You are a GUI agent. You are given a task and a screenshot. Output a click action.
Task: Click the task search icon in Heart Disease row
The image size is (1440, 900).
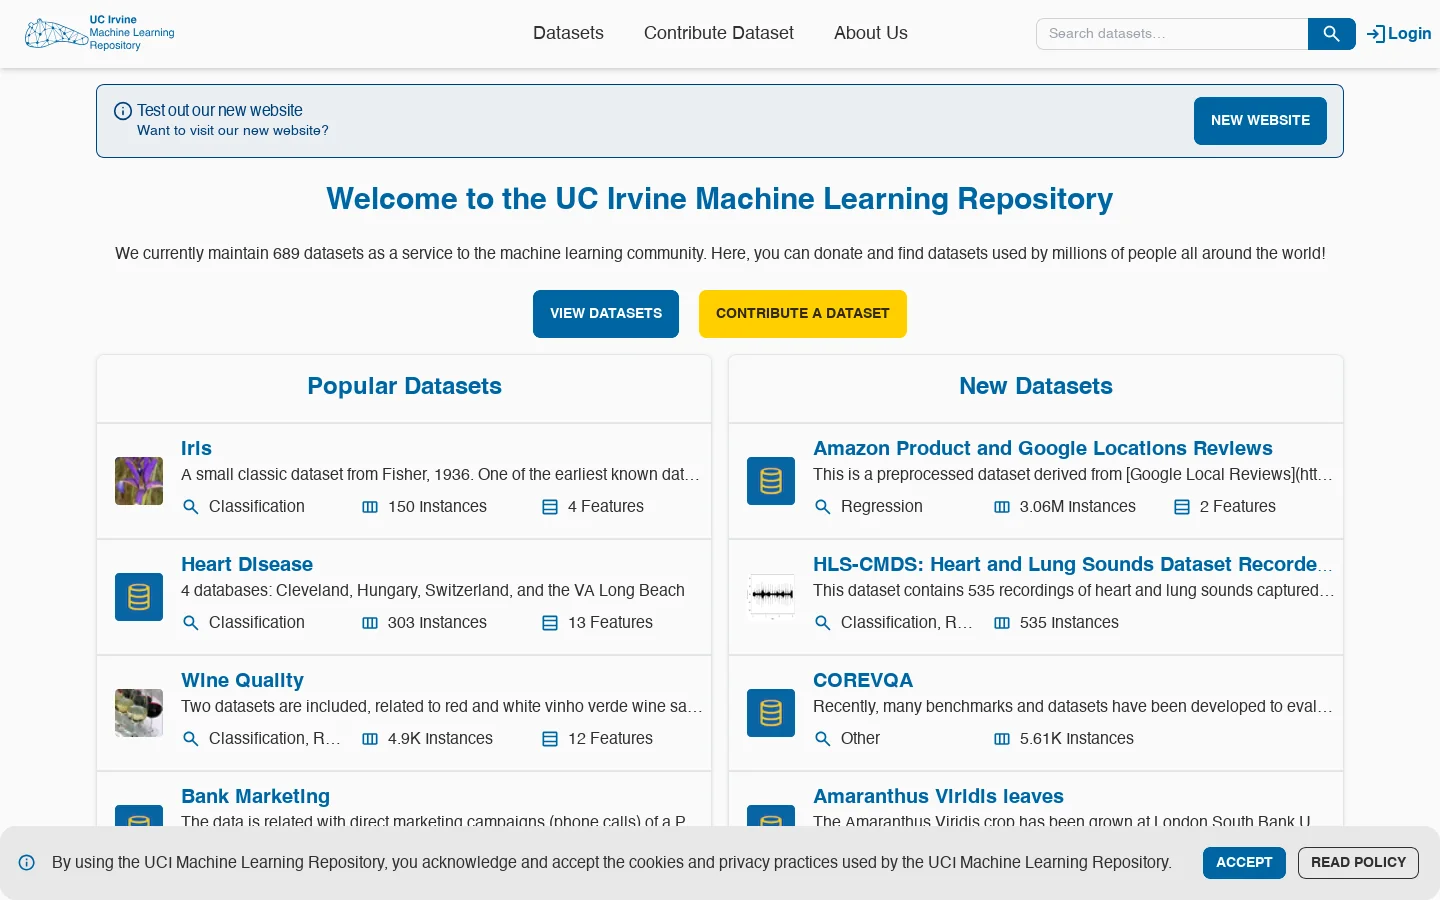point(191,623)
